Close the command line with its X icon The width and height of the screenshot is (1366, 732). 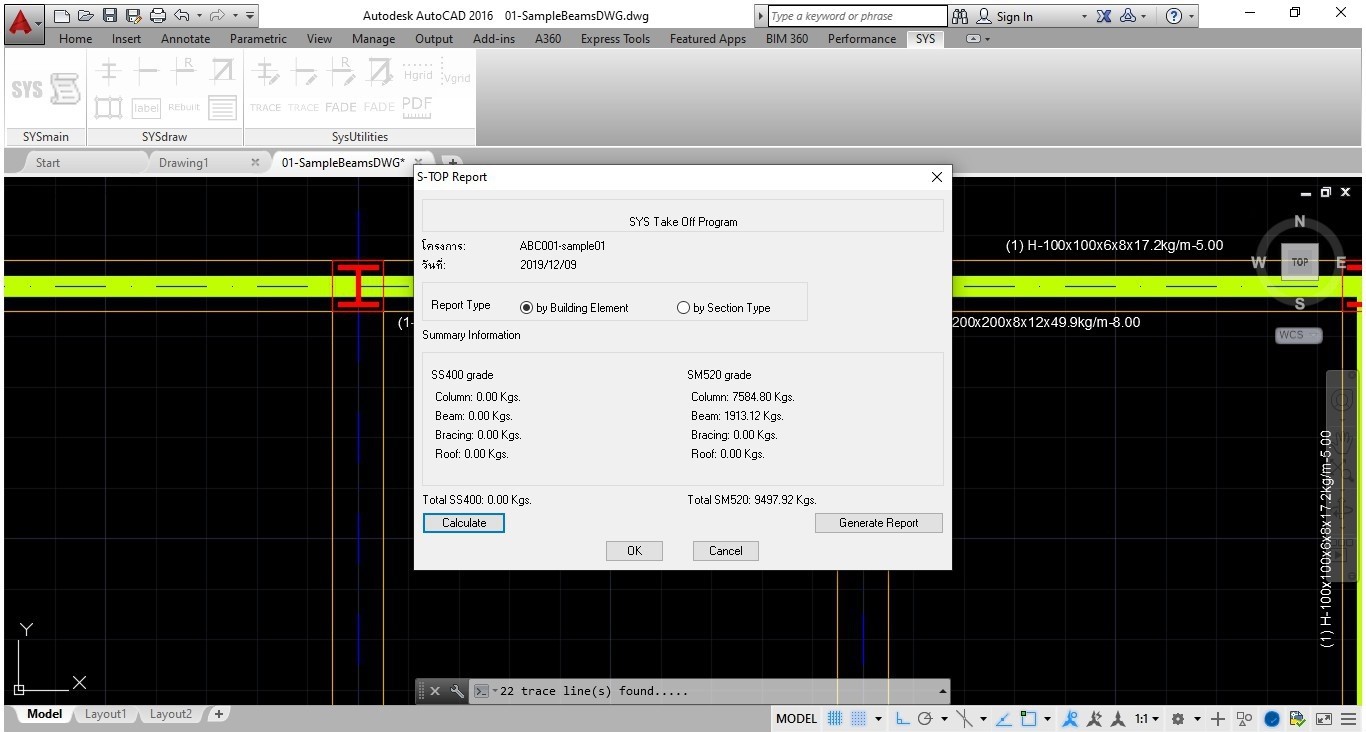click(x=435, y=691)
